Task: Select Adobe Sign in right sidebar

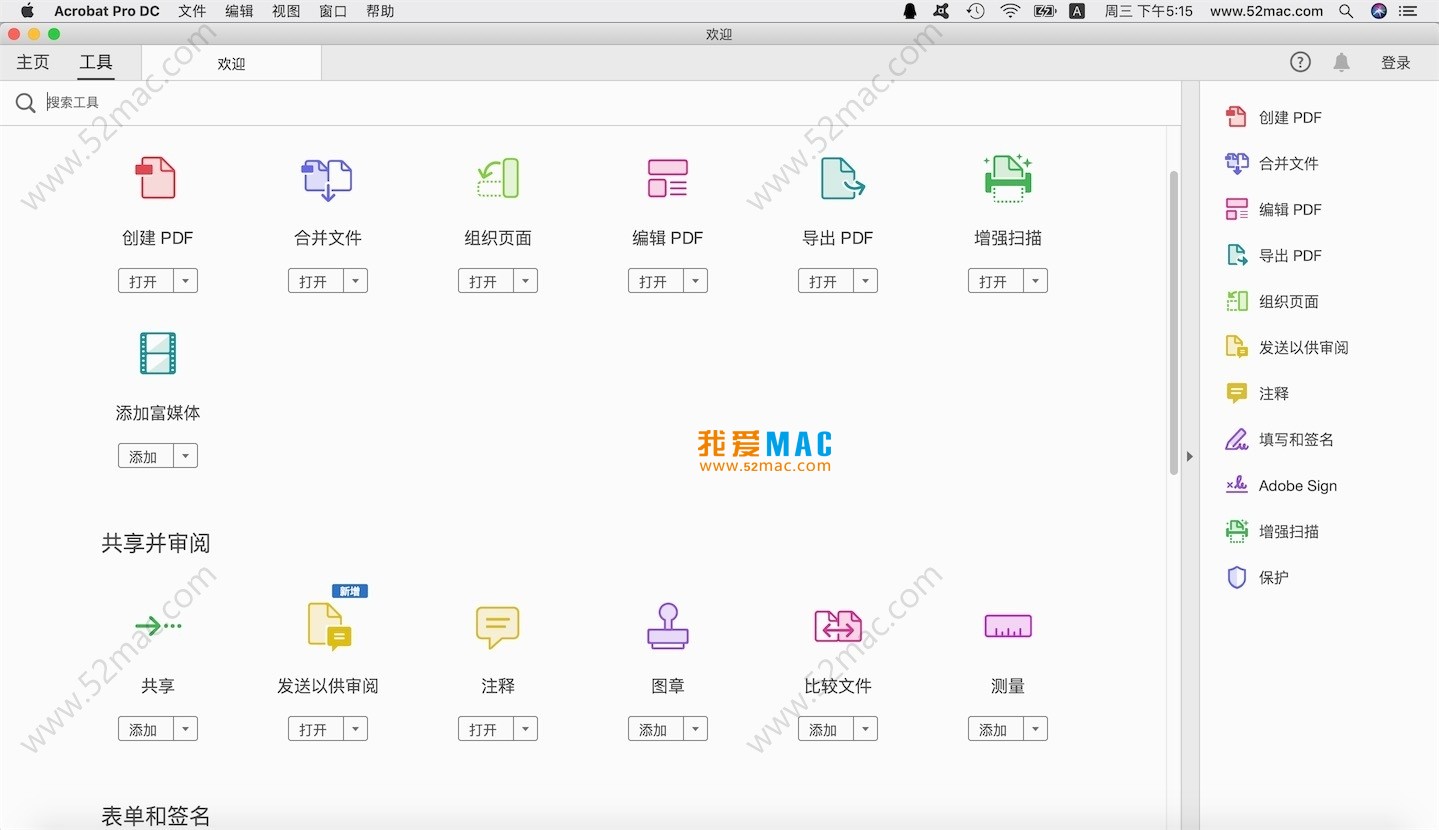Action: point(1281,485)
